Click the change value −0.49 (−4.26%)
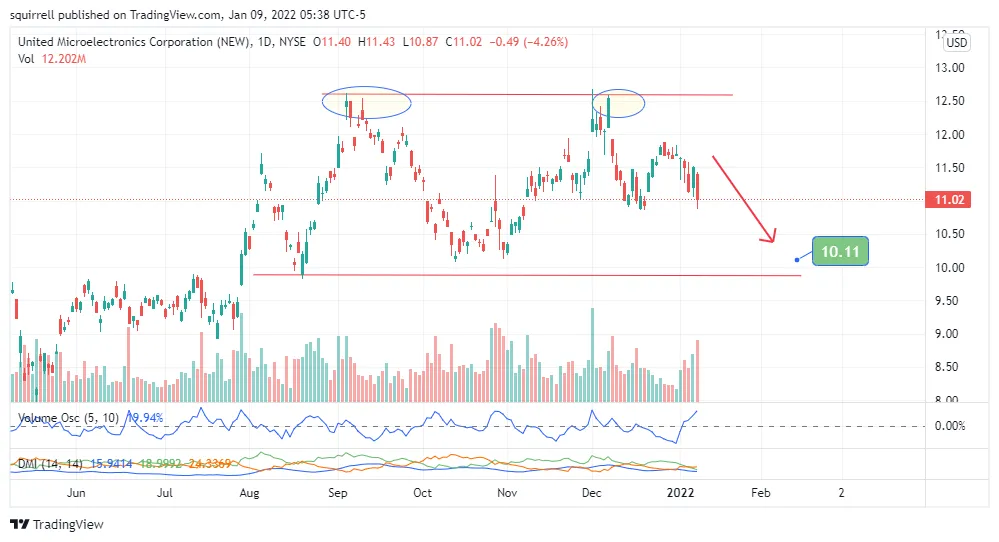Screen dimensions: 999x542 pos(529,42)
